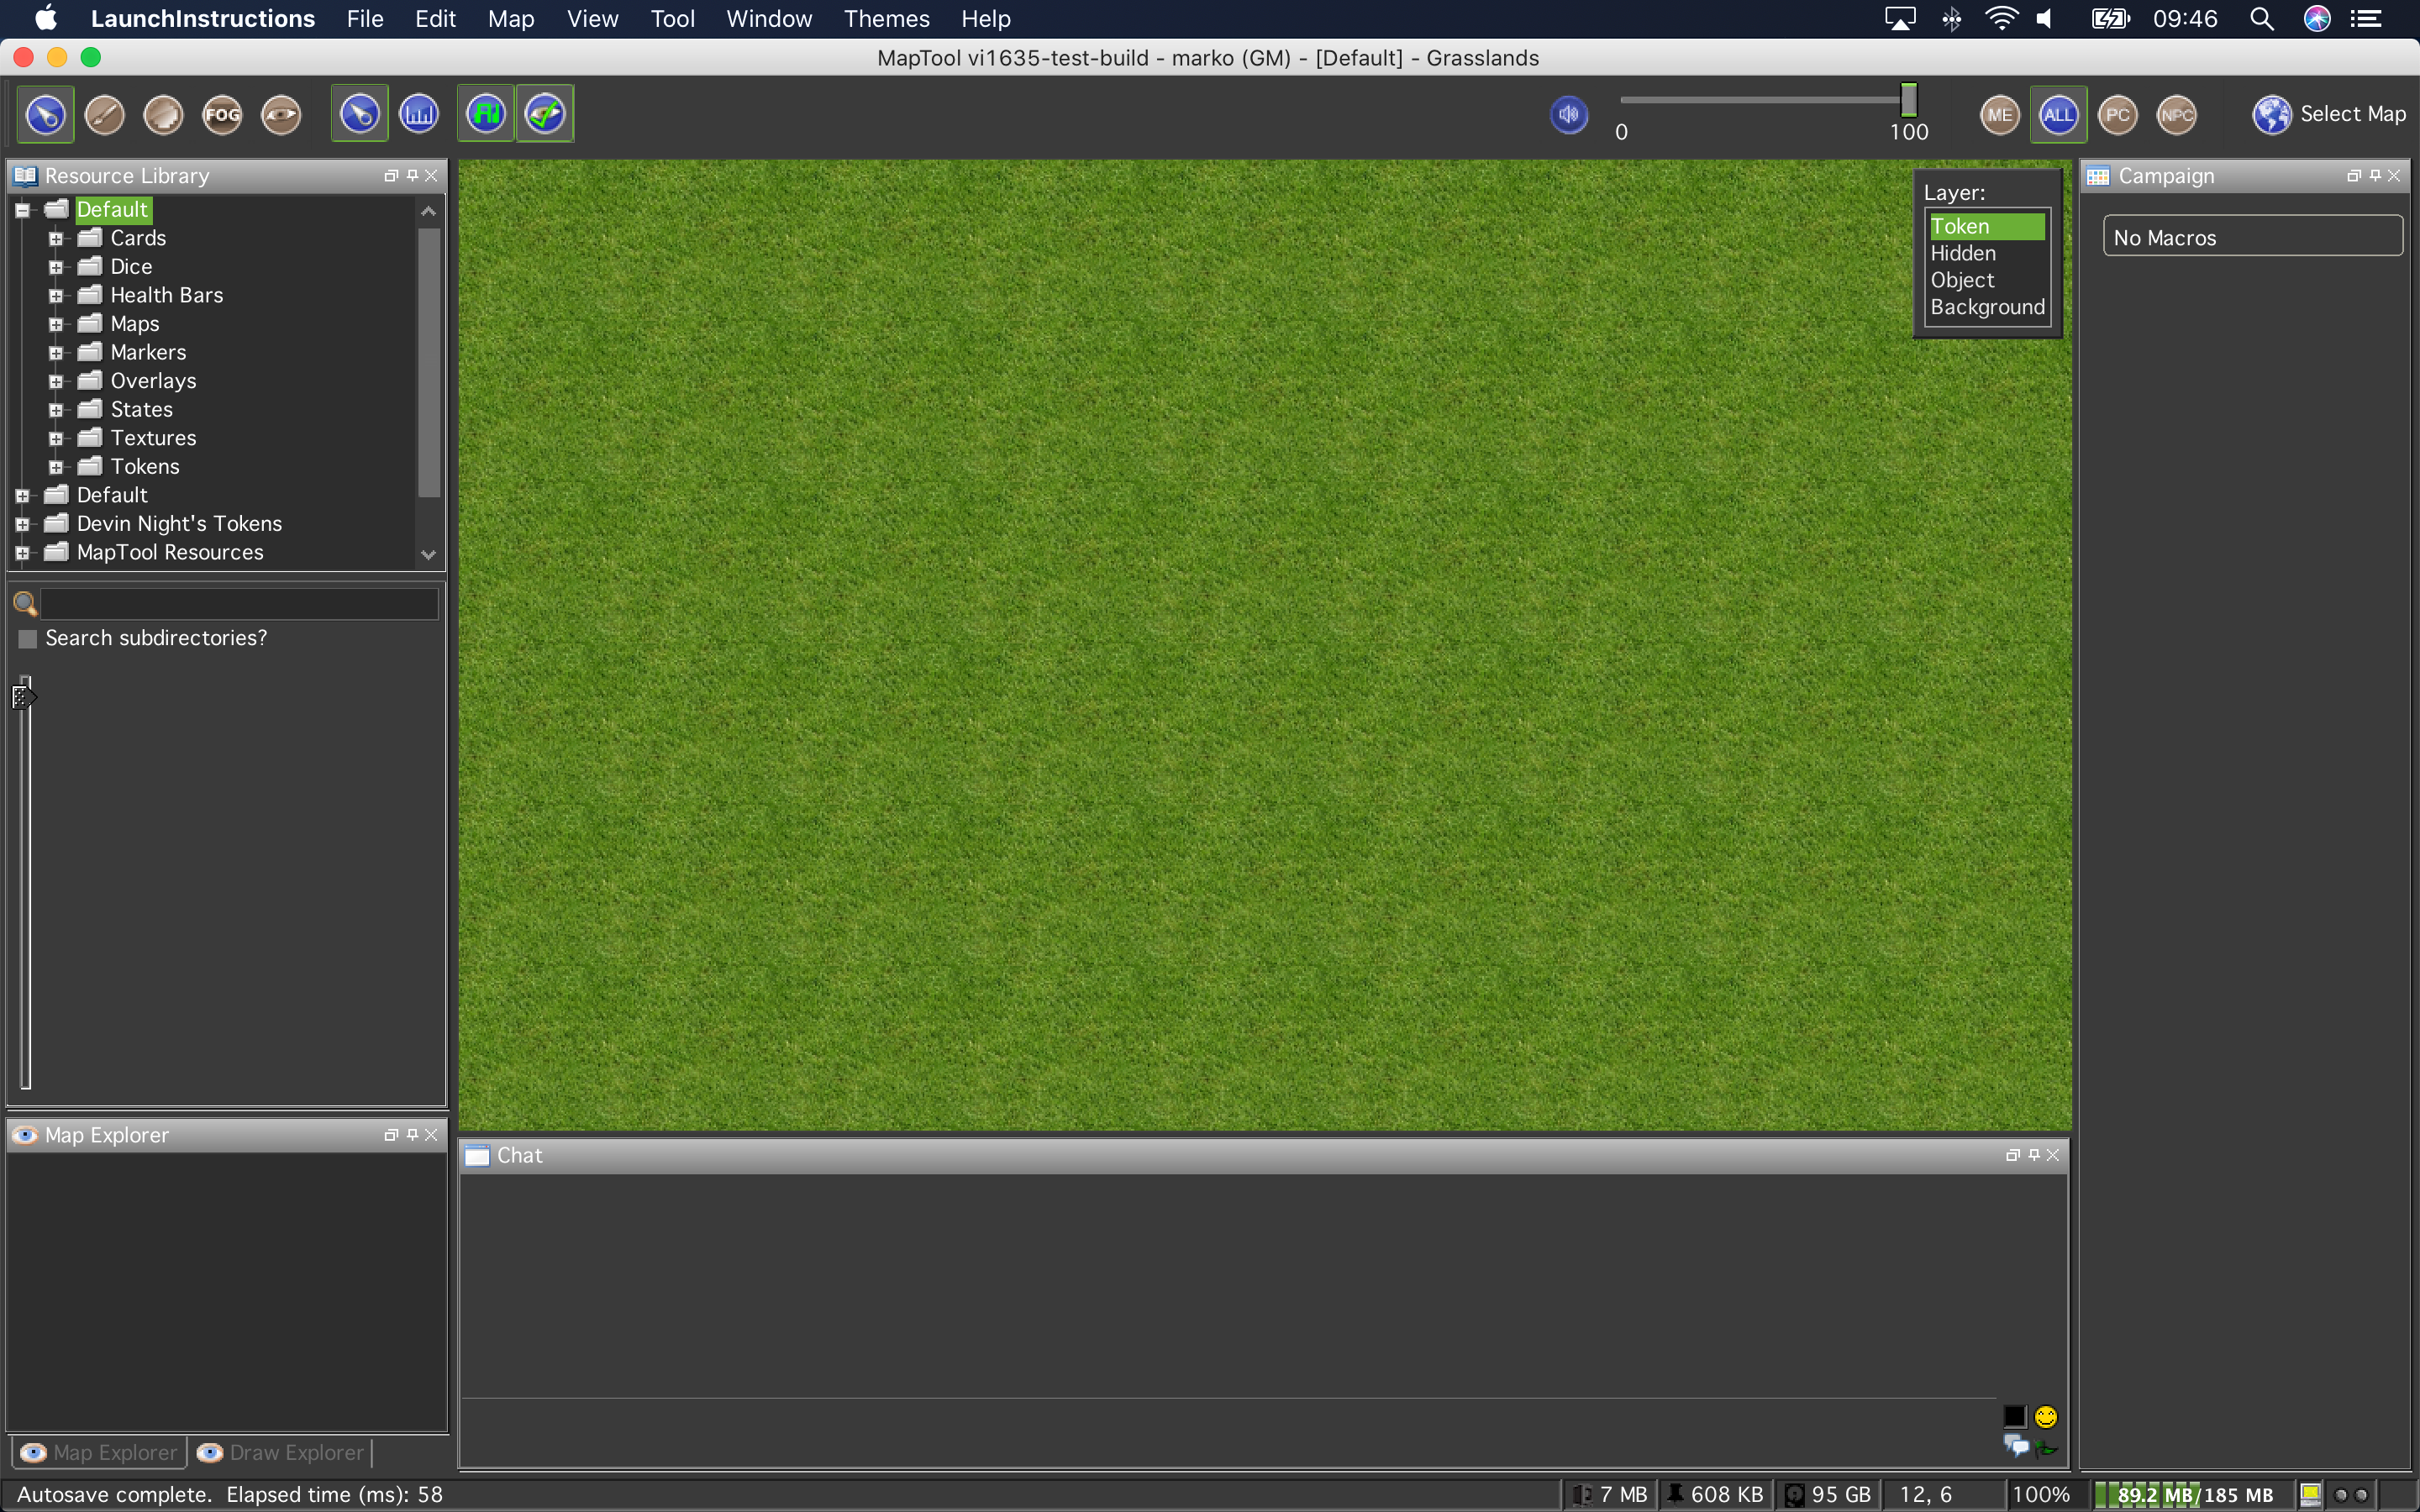The width and height of the screenshot is (2420, 1512).
Task: Open the chat text color swatch
Action: [x=2014, y=1416]
